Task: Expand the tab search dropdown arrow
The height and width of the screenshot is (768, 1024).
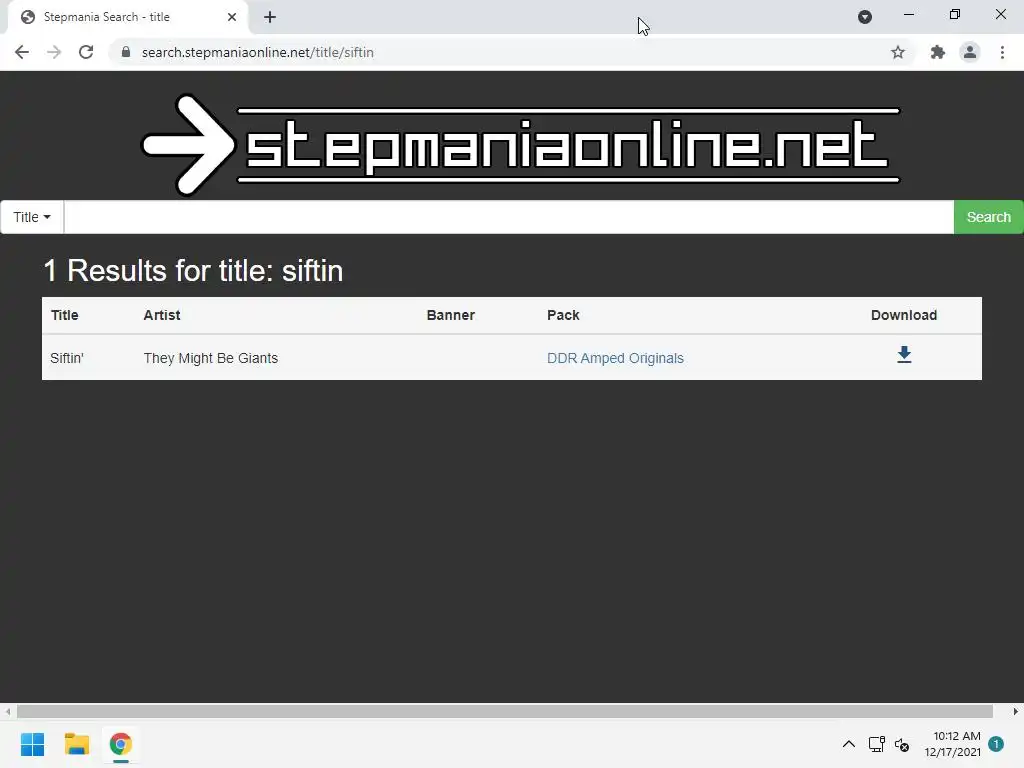Action: click(865, 17)
